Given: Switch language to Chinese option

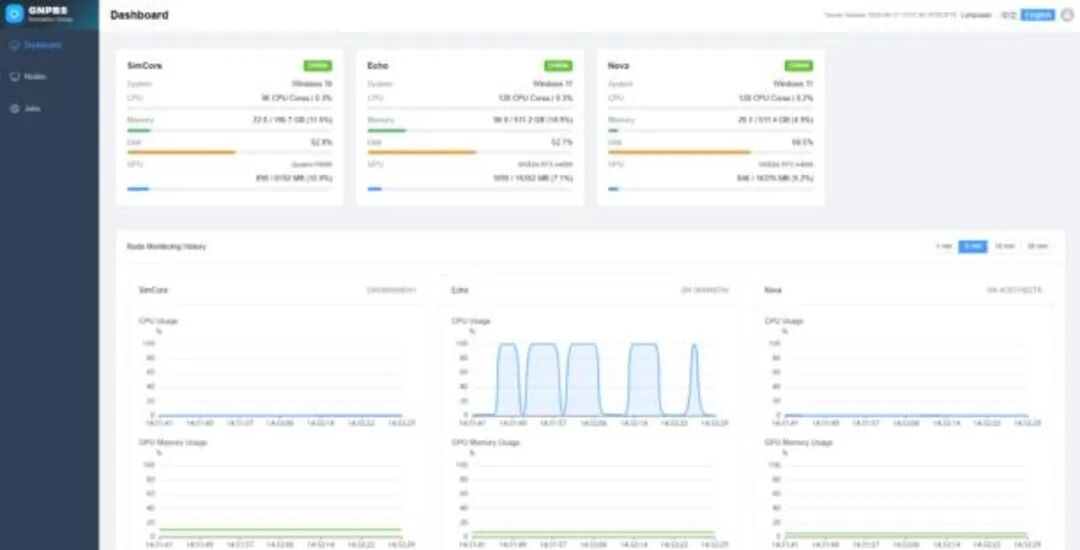Looking at the screenshot, I should (x=1009, y=15).
